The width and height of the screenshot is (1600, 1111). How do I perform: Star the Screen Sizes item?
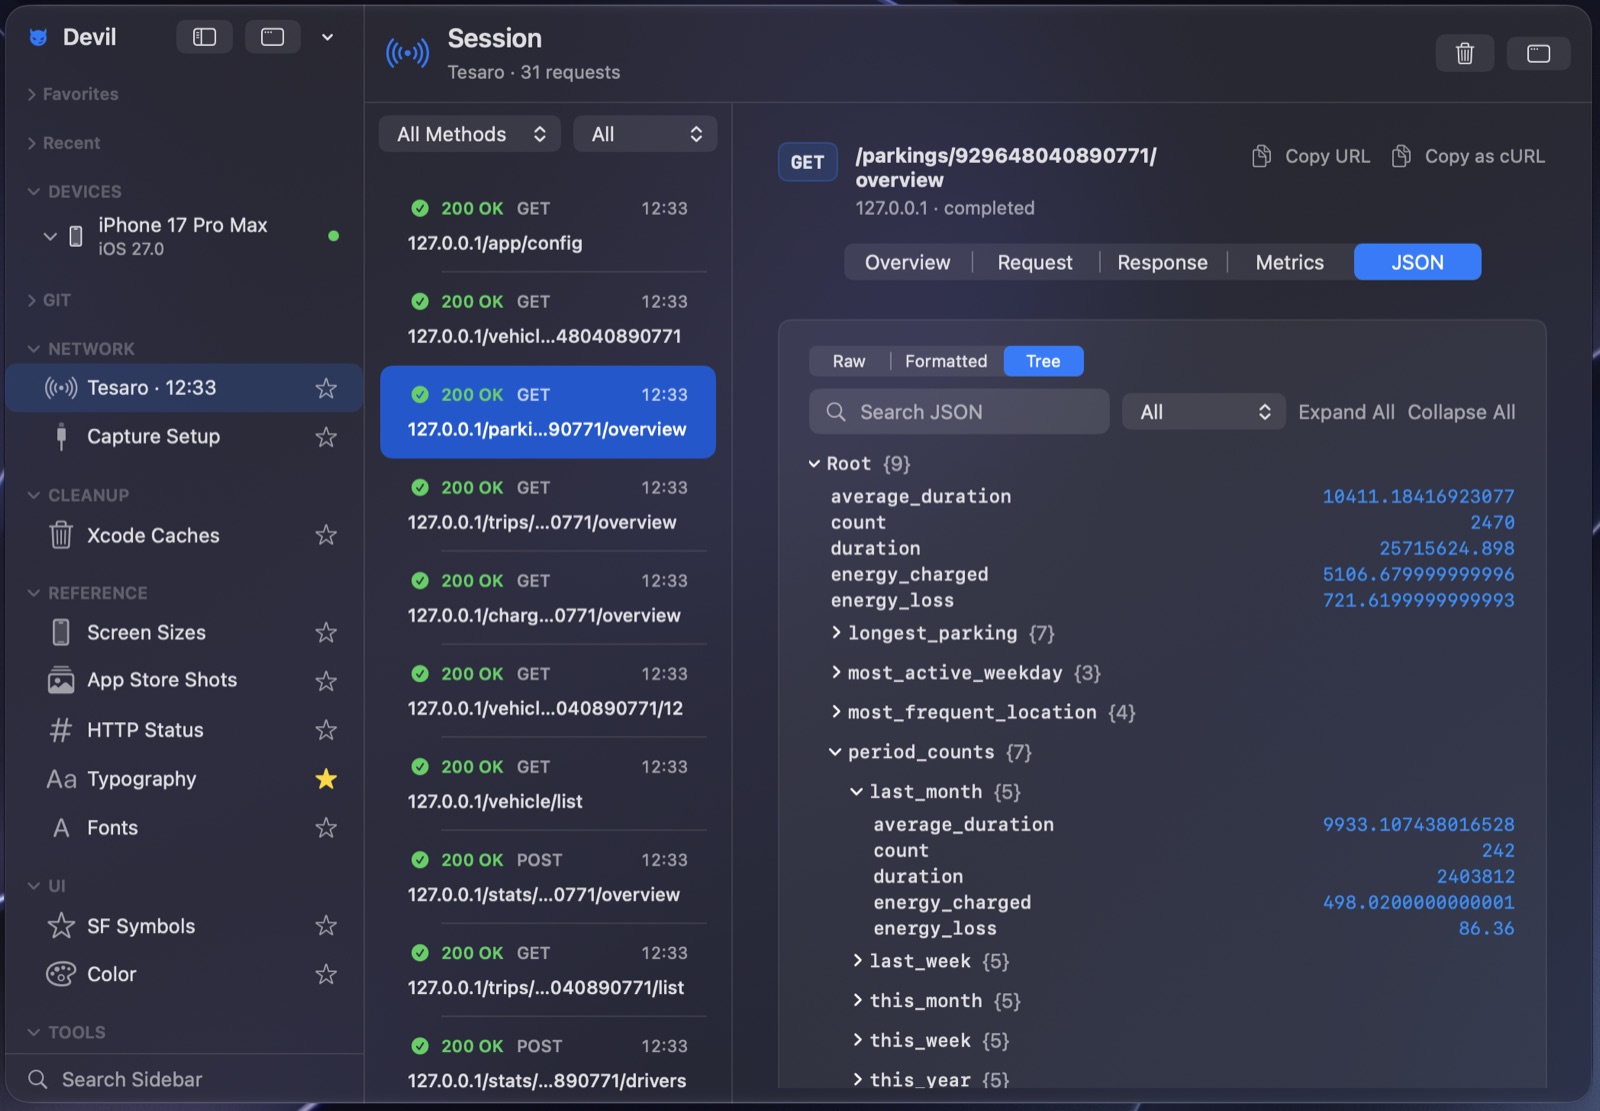click(x=326, y=632)
